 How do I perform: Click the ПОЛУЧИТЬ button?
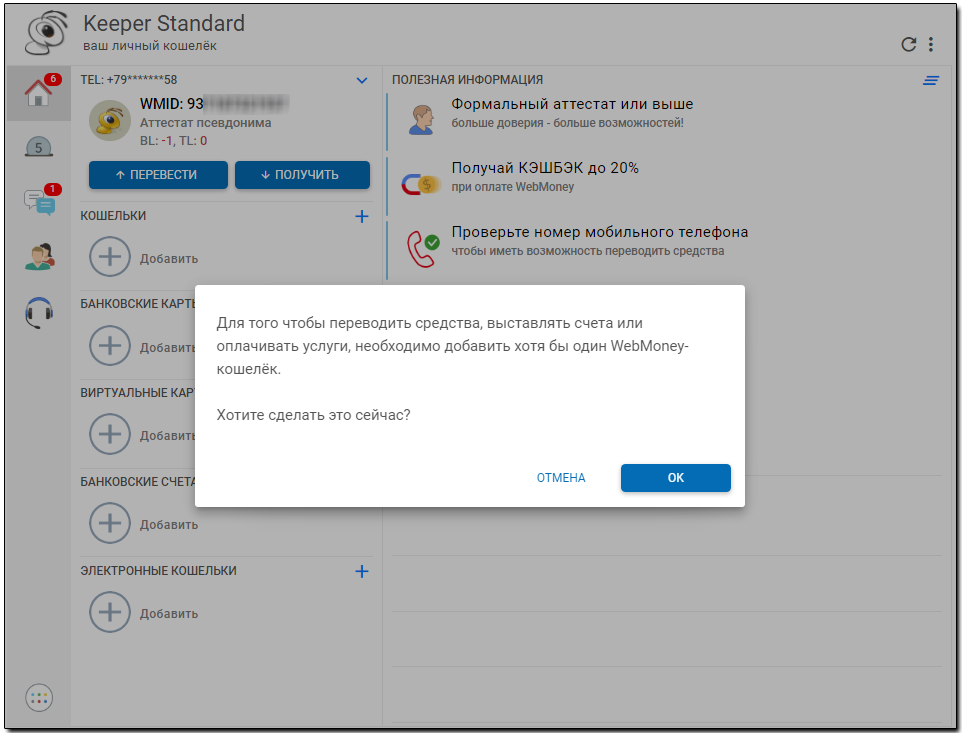click(x=302, y=175)
